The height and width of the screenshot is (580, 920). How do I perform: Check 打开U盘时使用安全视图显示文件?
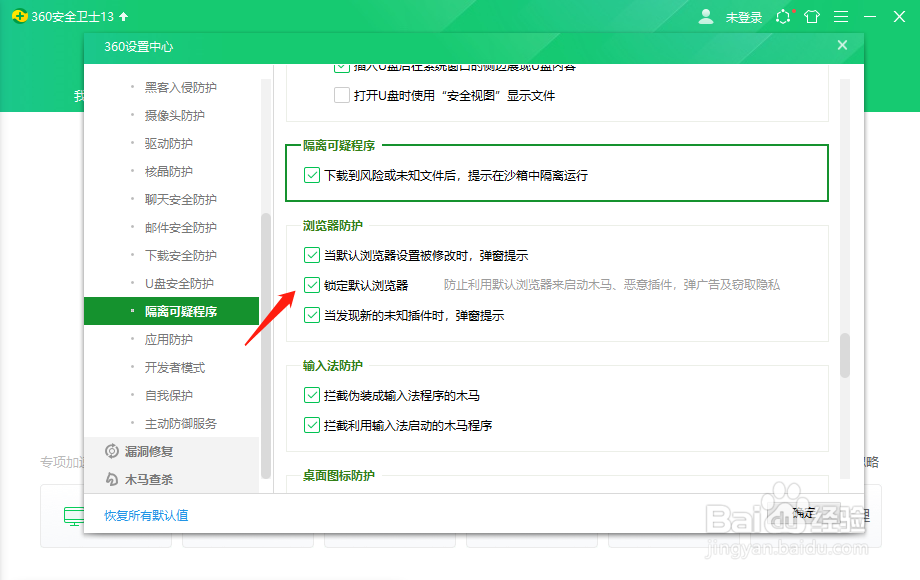point(341,95)
